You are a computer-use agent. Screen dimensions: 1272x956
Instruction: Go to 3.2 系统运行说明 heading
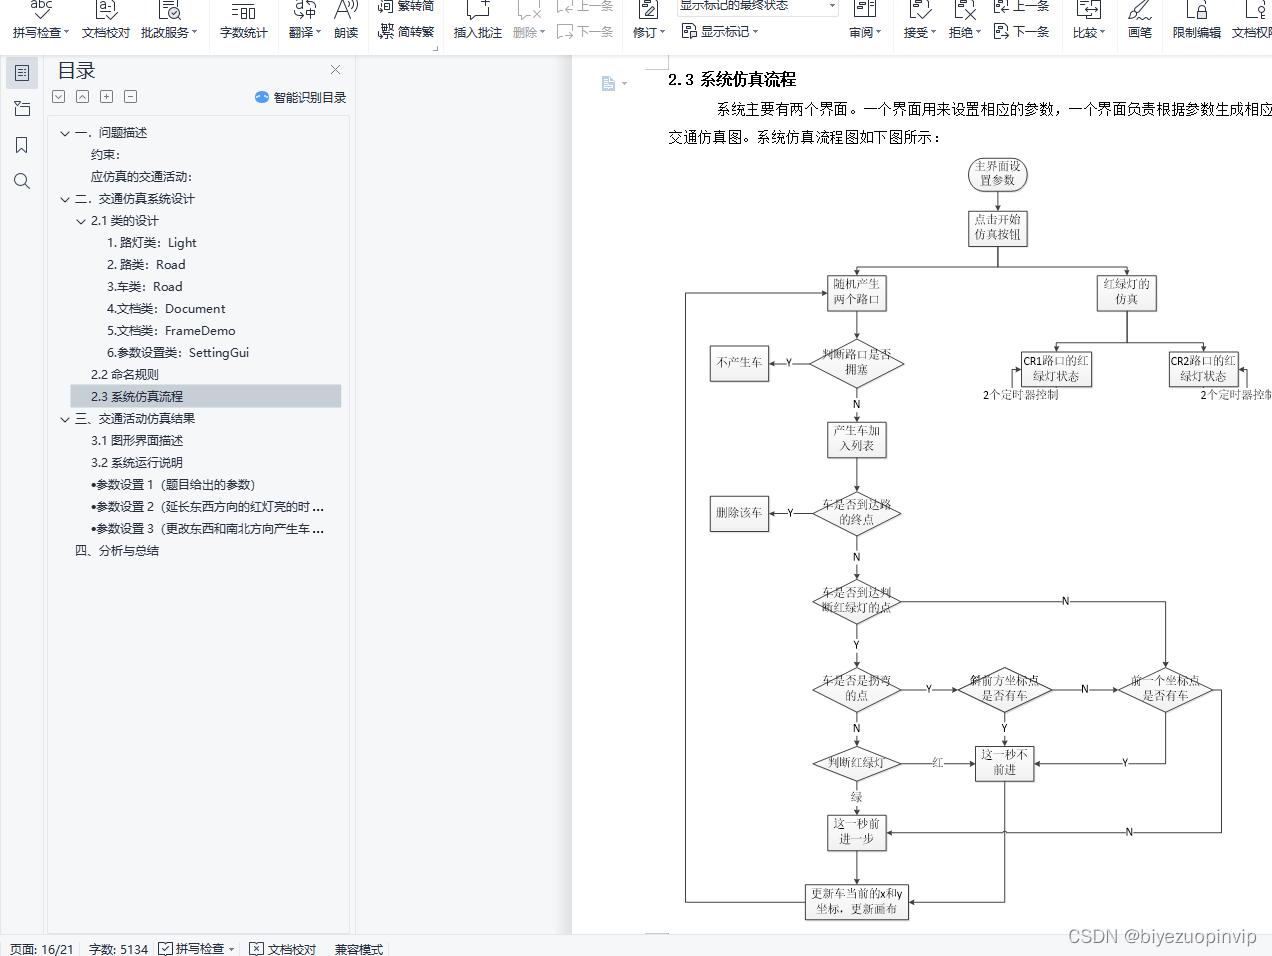point(137,463)
